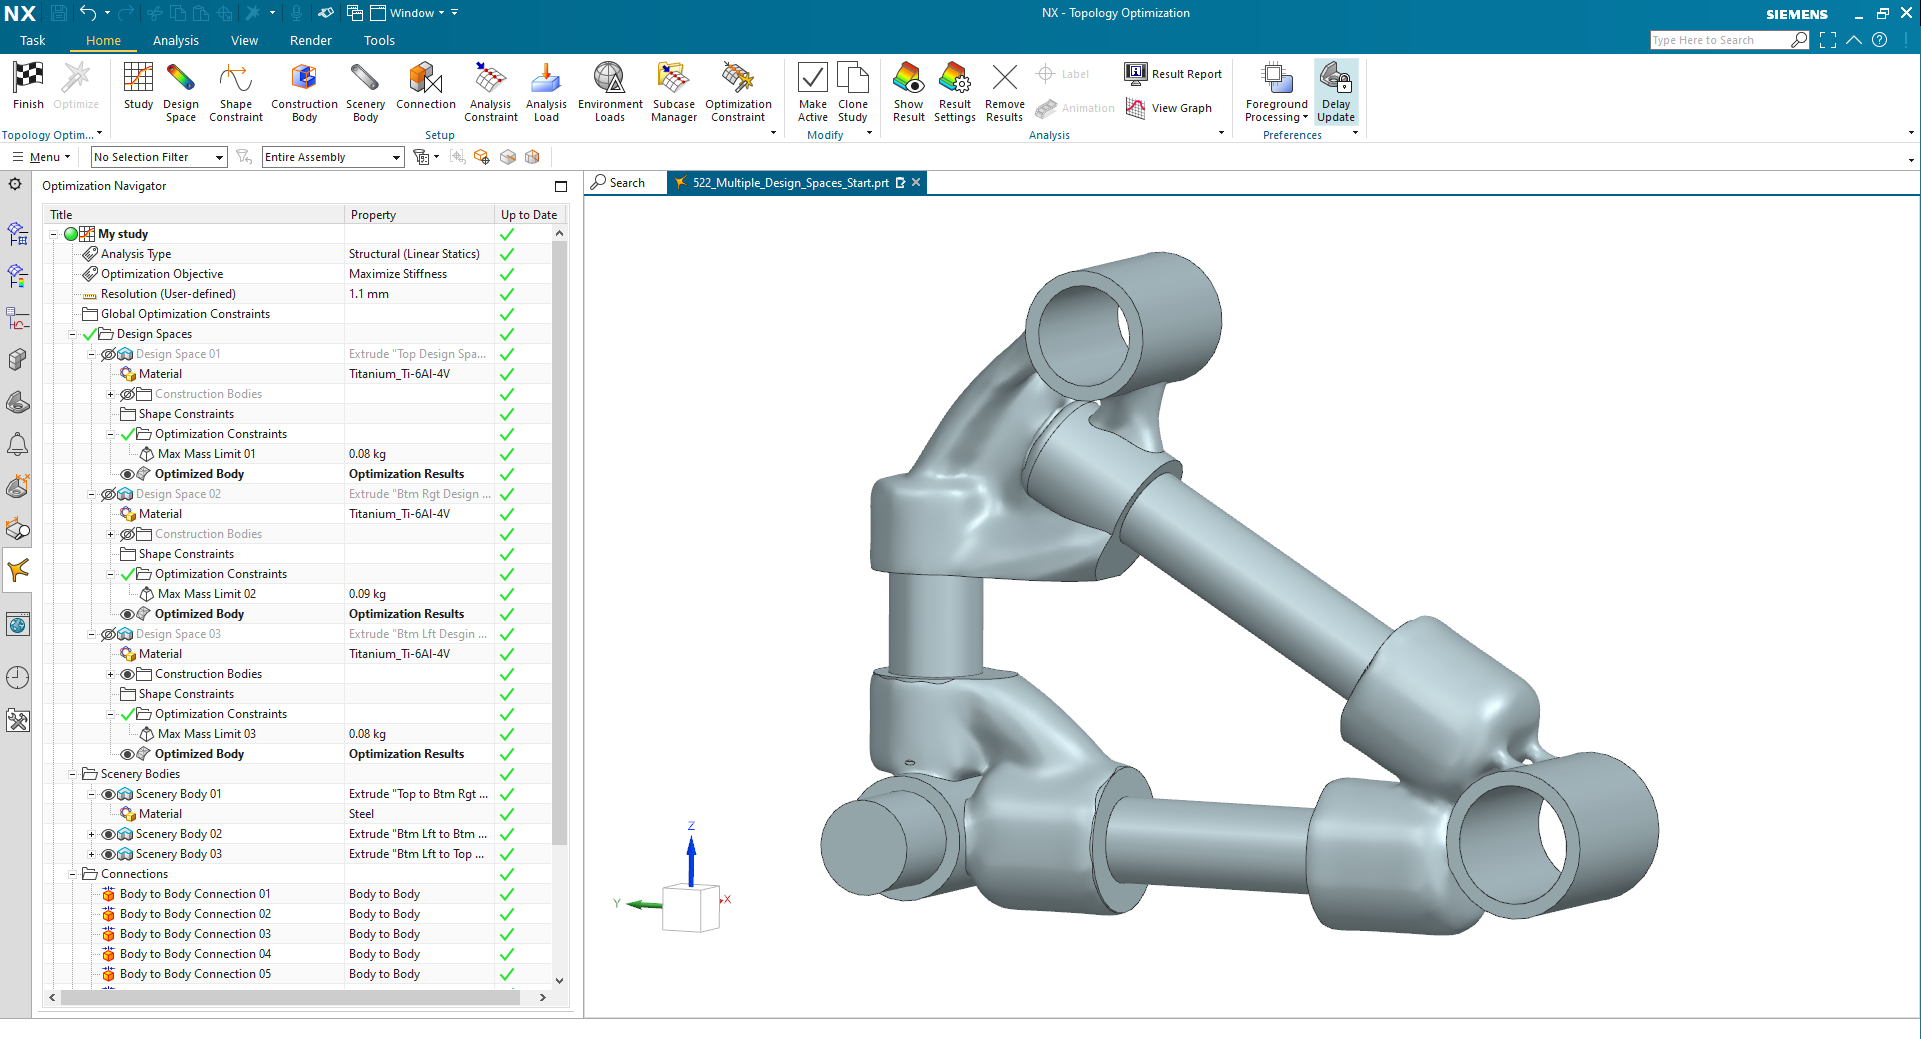Open the Environment Loads tool
This screenshot has height=1039, width=1921.
coord(609,92)
